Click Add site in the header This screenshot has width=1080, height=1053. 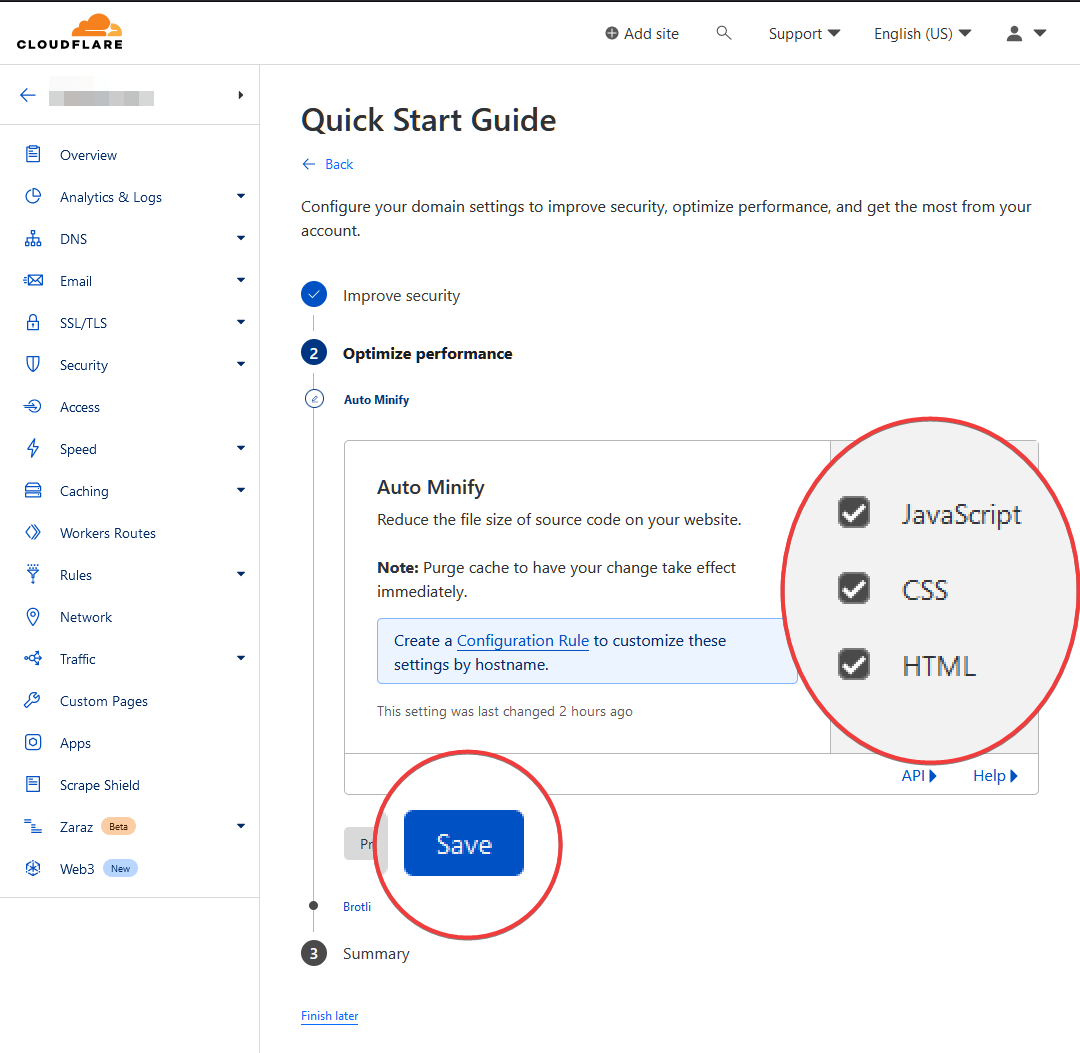click(641, 33)
